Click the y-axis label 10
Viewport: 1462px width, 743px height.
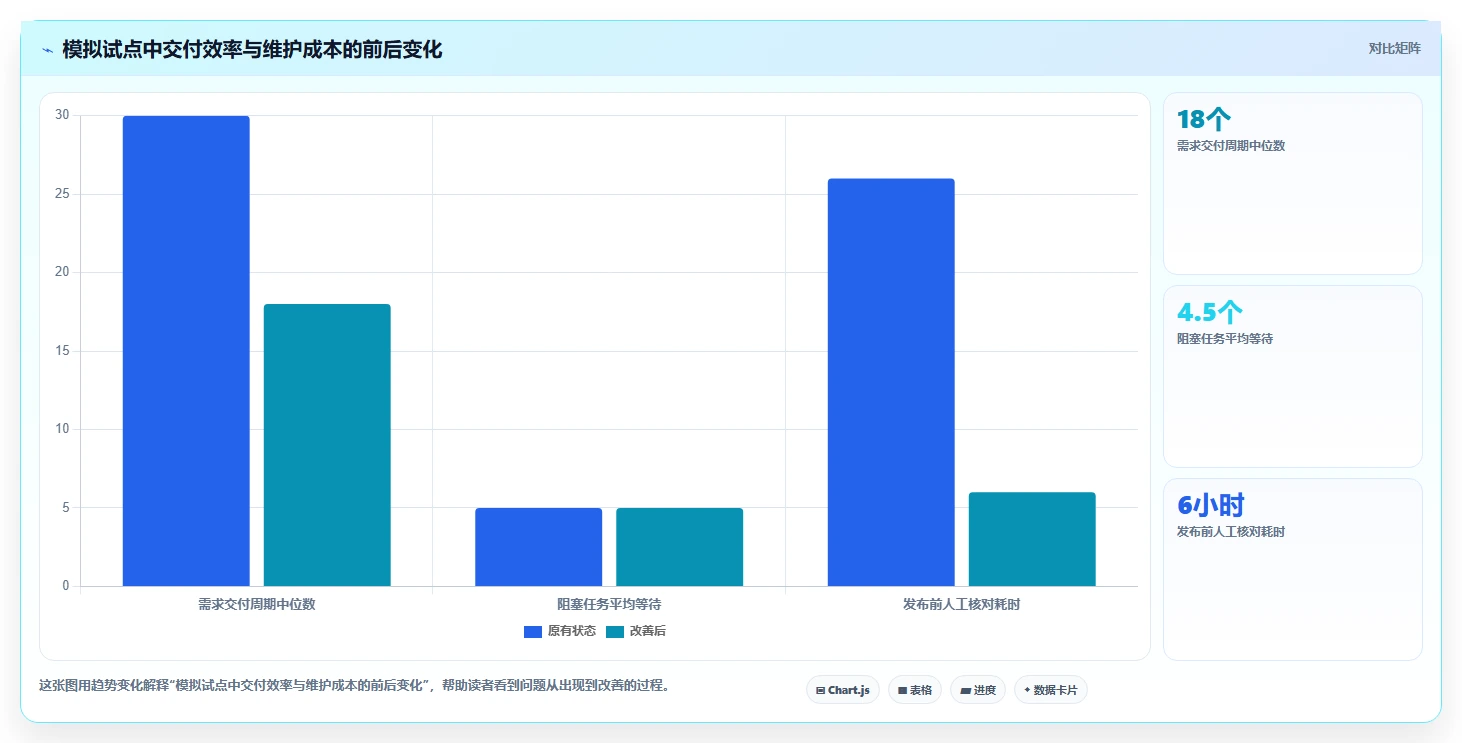coord(62,429)
